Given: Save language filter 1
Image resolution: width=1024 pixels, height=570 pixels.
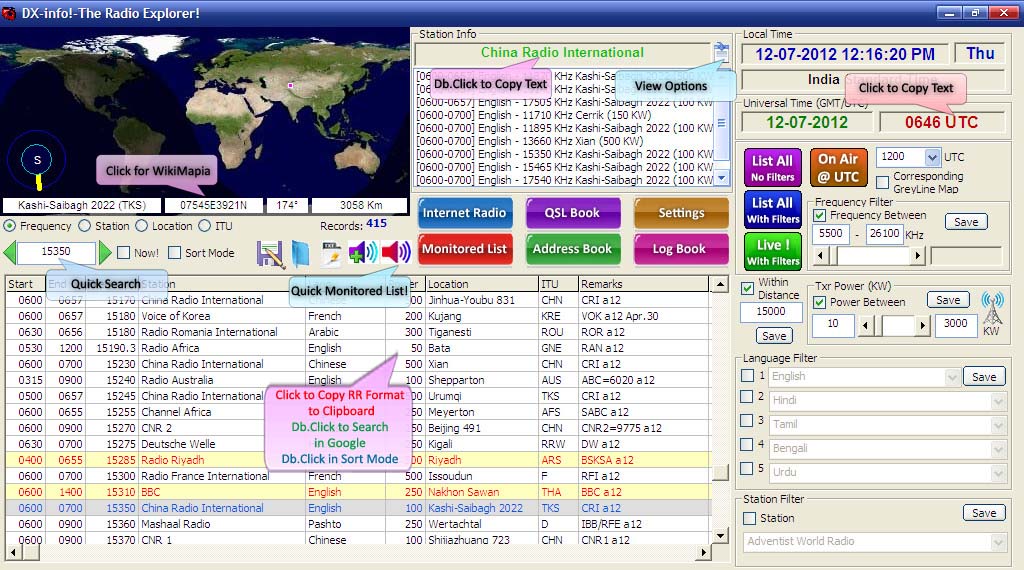Looking at the screenshot, I should pos(984,377).
